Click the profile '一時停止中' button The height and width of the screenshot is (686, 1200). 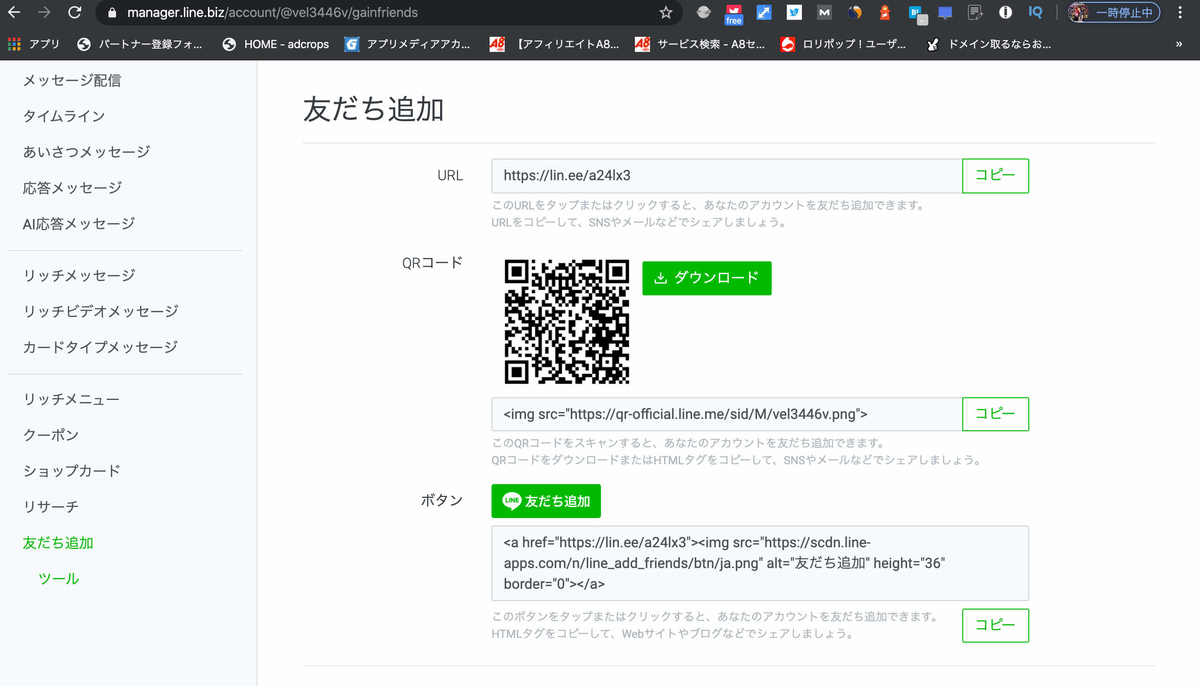[1113, 13]
